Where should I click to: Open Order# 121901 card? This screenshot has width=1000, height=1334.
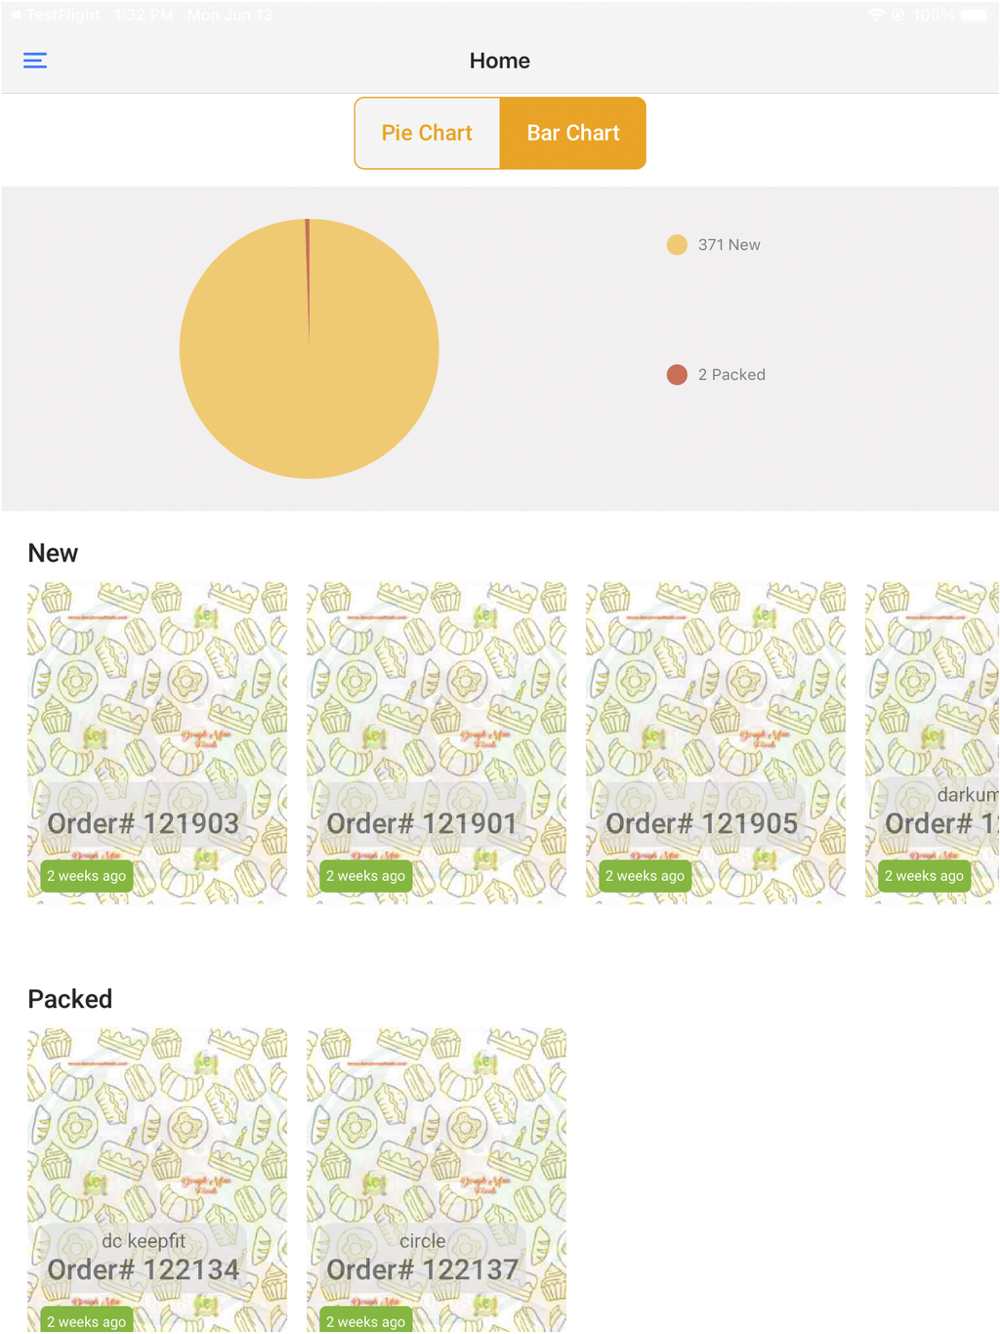point(436,744)
